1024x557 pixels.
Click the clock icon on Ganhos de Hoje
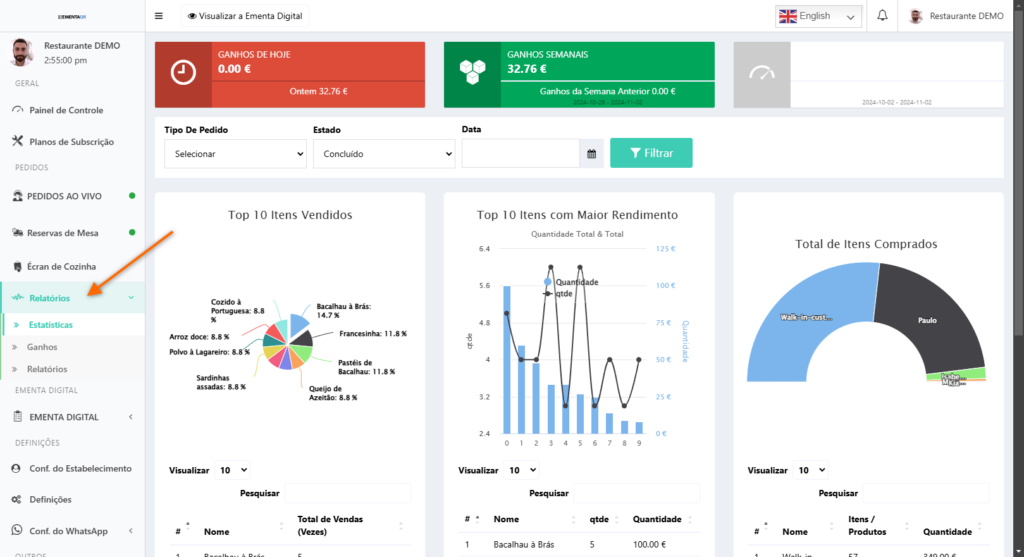click(x=183, y=74)
